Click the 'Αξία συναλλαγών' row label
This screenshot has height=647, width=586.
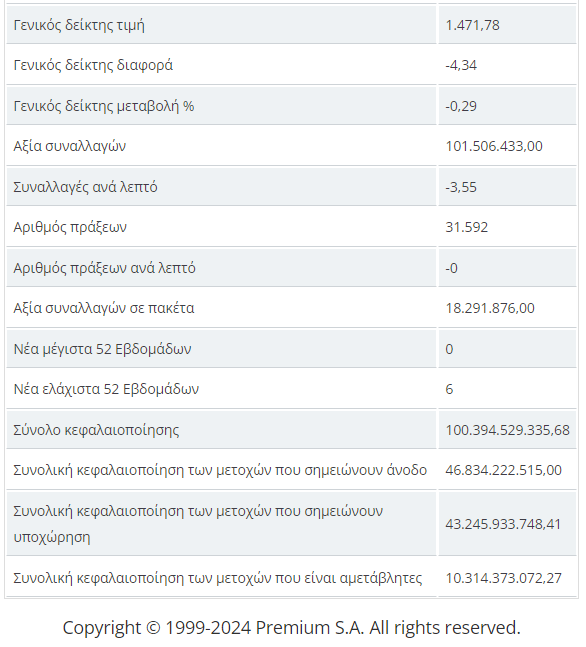(x=69, y=146)
